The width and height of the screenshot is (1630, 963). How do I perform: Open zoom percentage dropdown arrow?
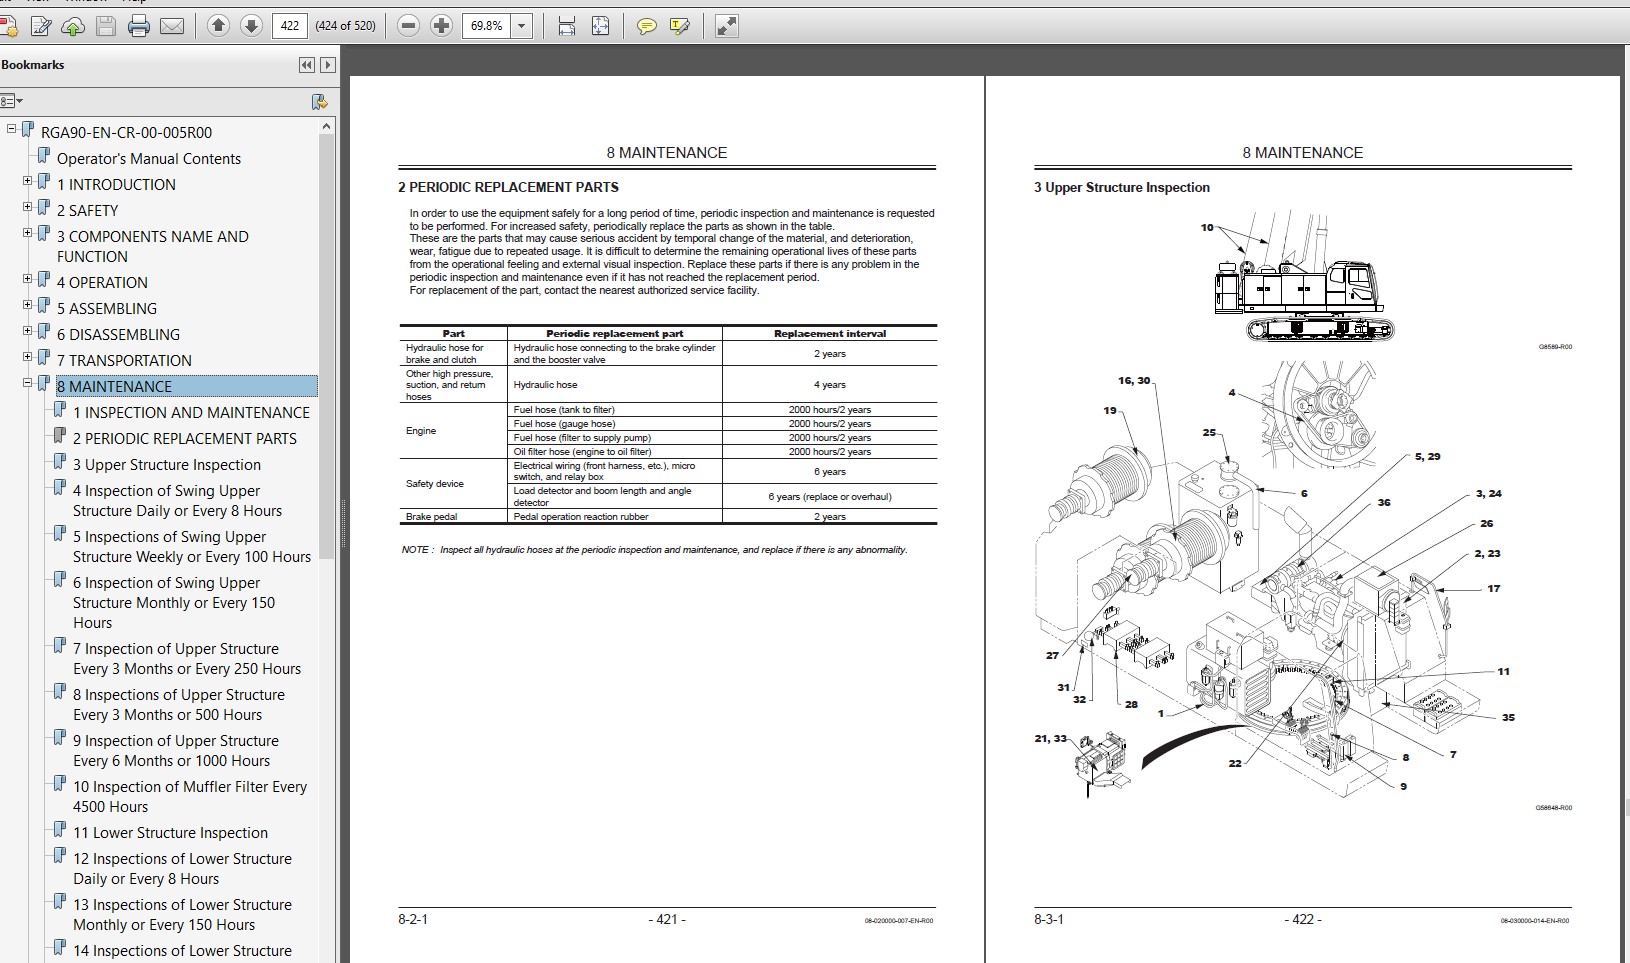tap(522, 26)
